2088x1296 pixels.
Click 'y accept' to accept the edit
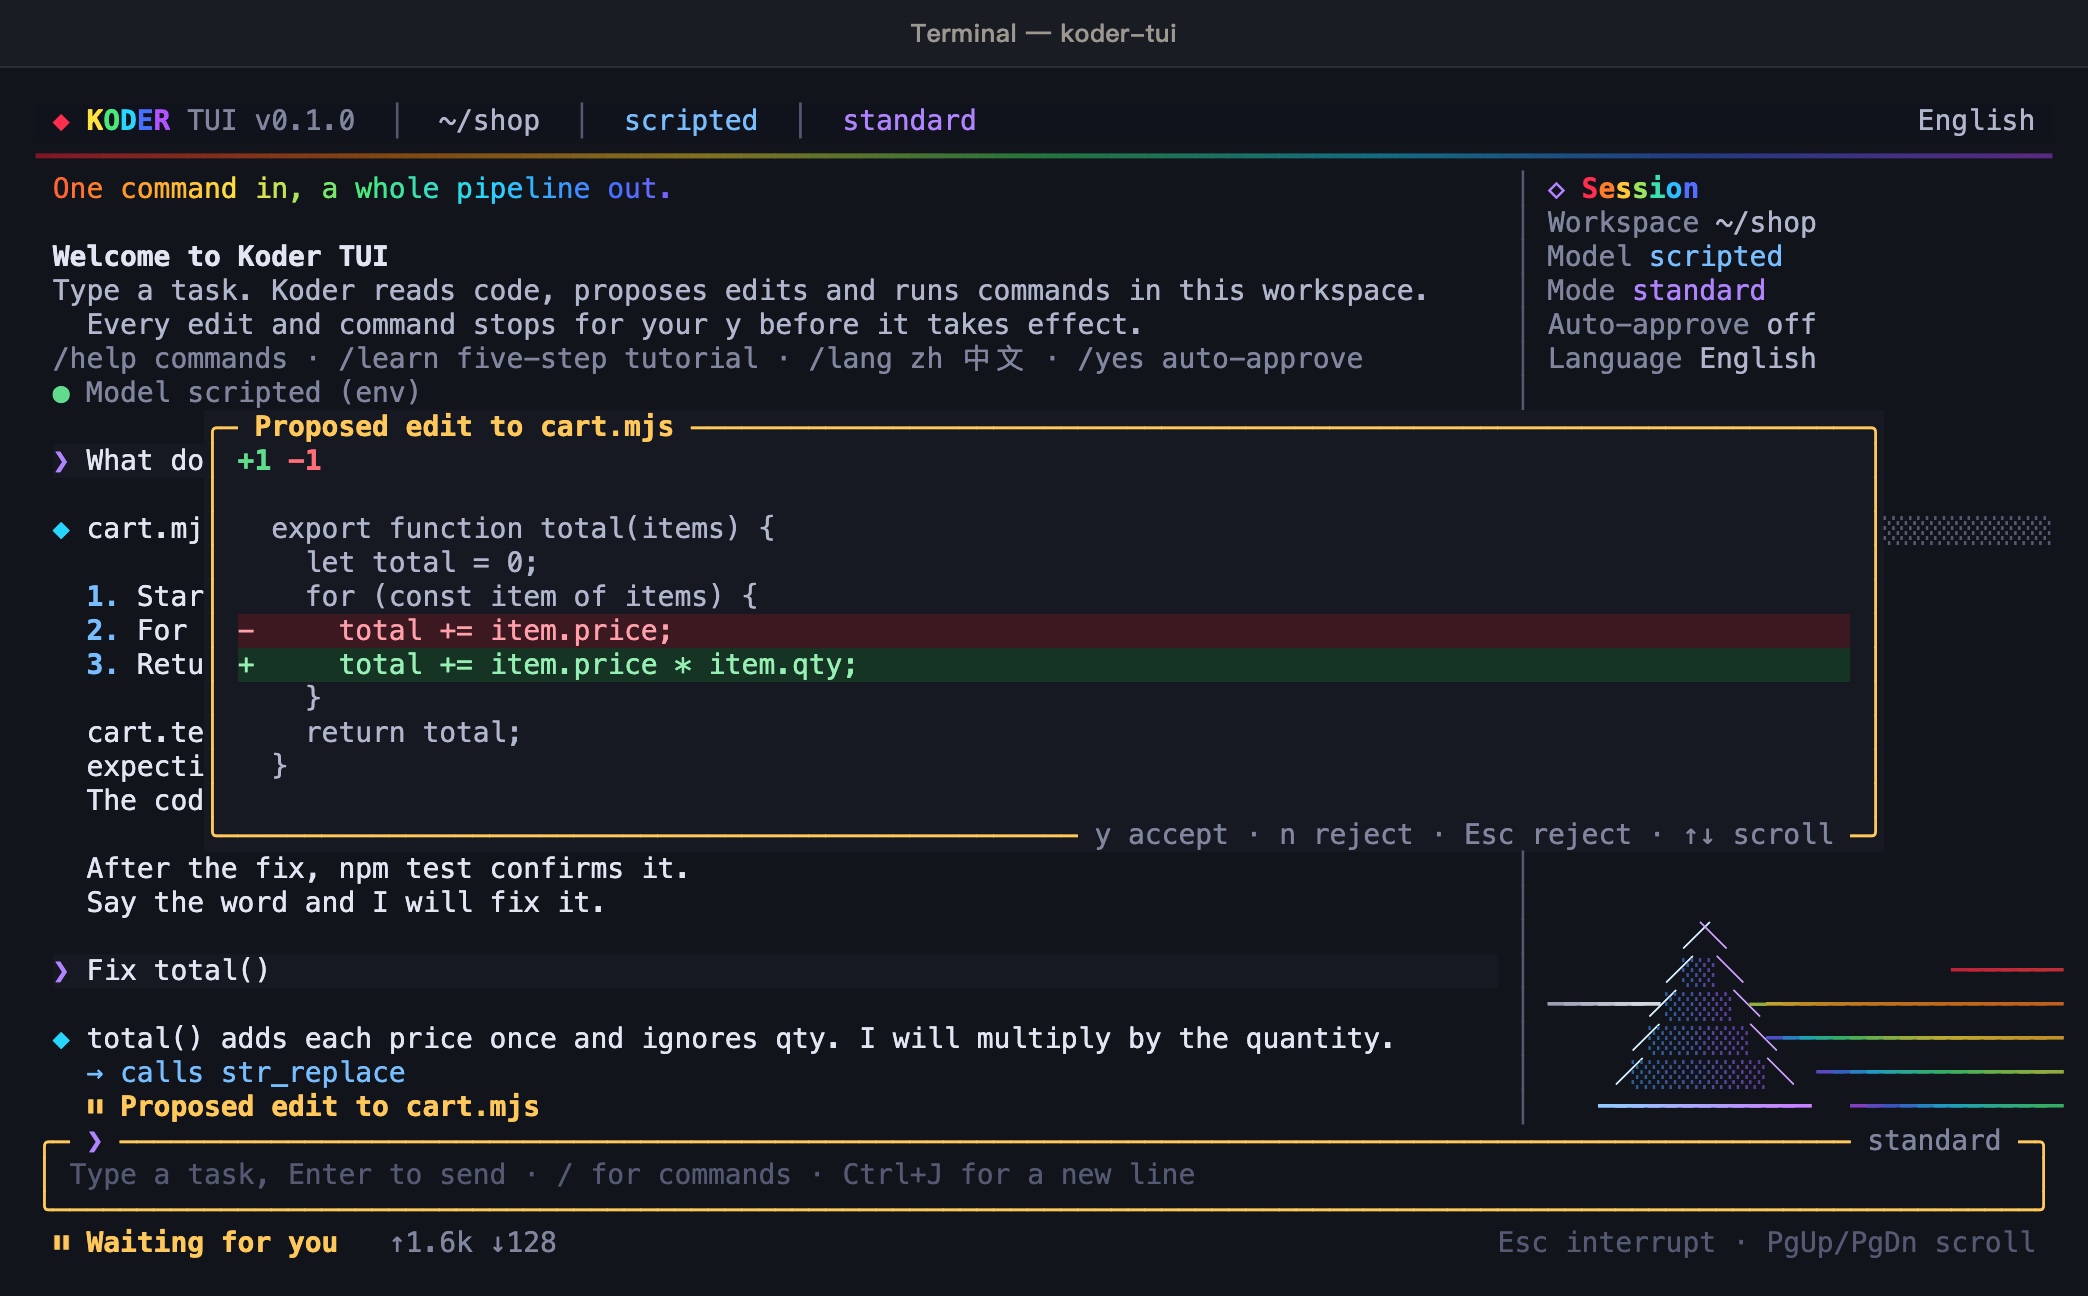[x=1161, y=835]
